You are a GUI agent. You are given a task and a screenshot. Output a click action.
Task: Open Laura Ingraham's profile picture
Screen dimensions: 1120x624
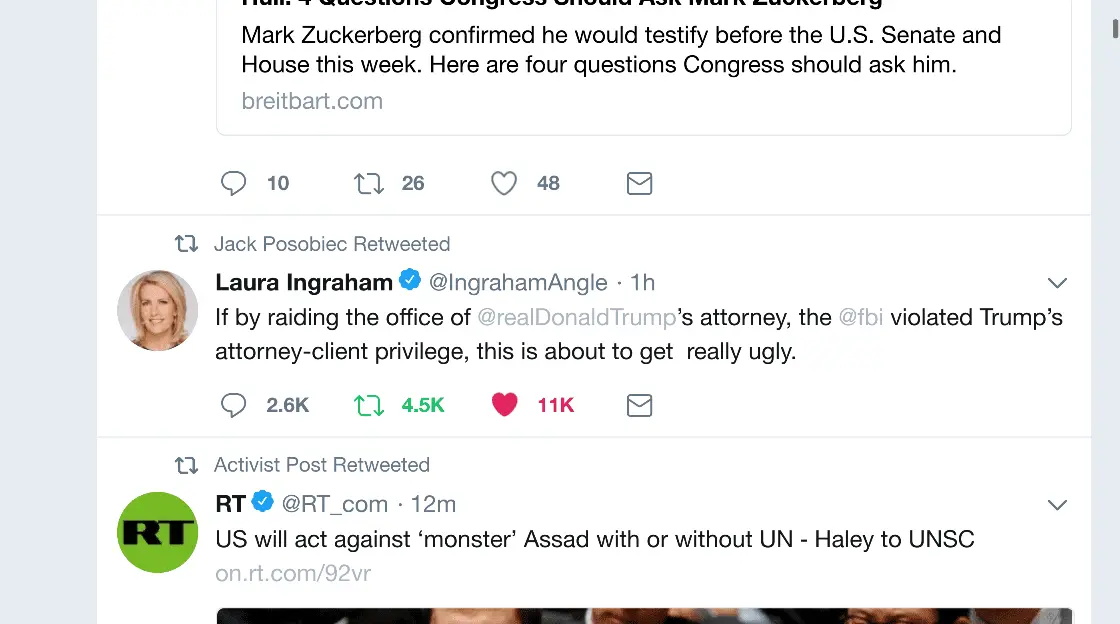coord(158,310)
